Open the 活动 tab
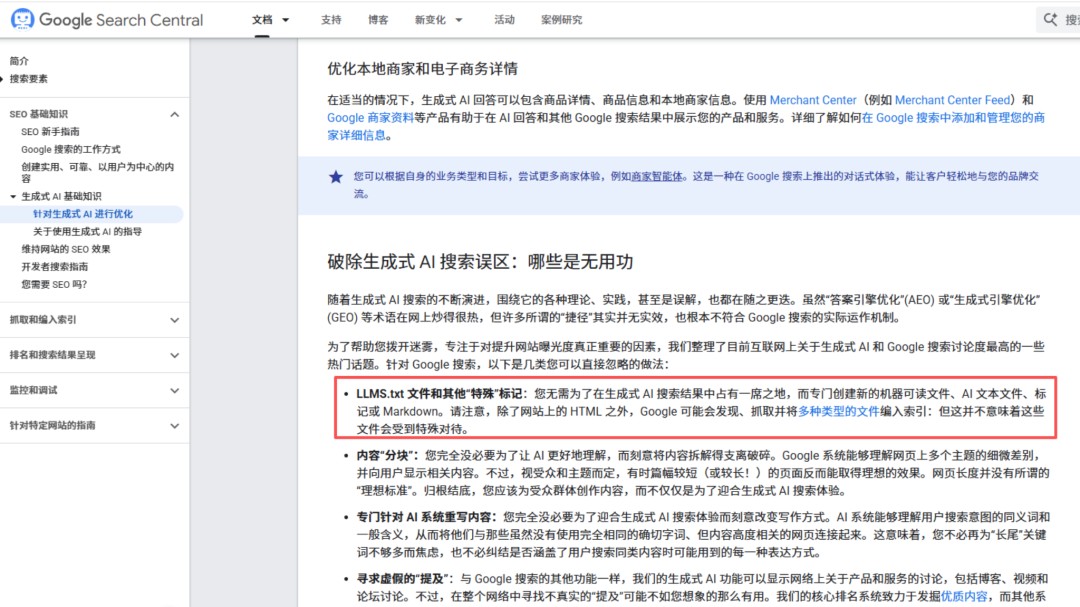 504,20
